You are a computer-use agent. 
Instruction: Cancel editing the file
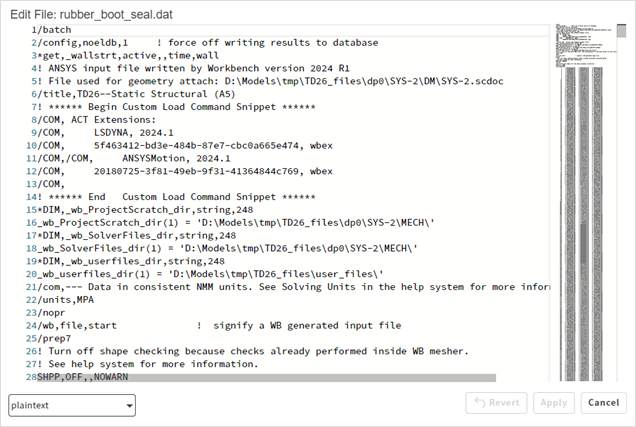603,403
